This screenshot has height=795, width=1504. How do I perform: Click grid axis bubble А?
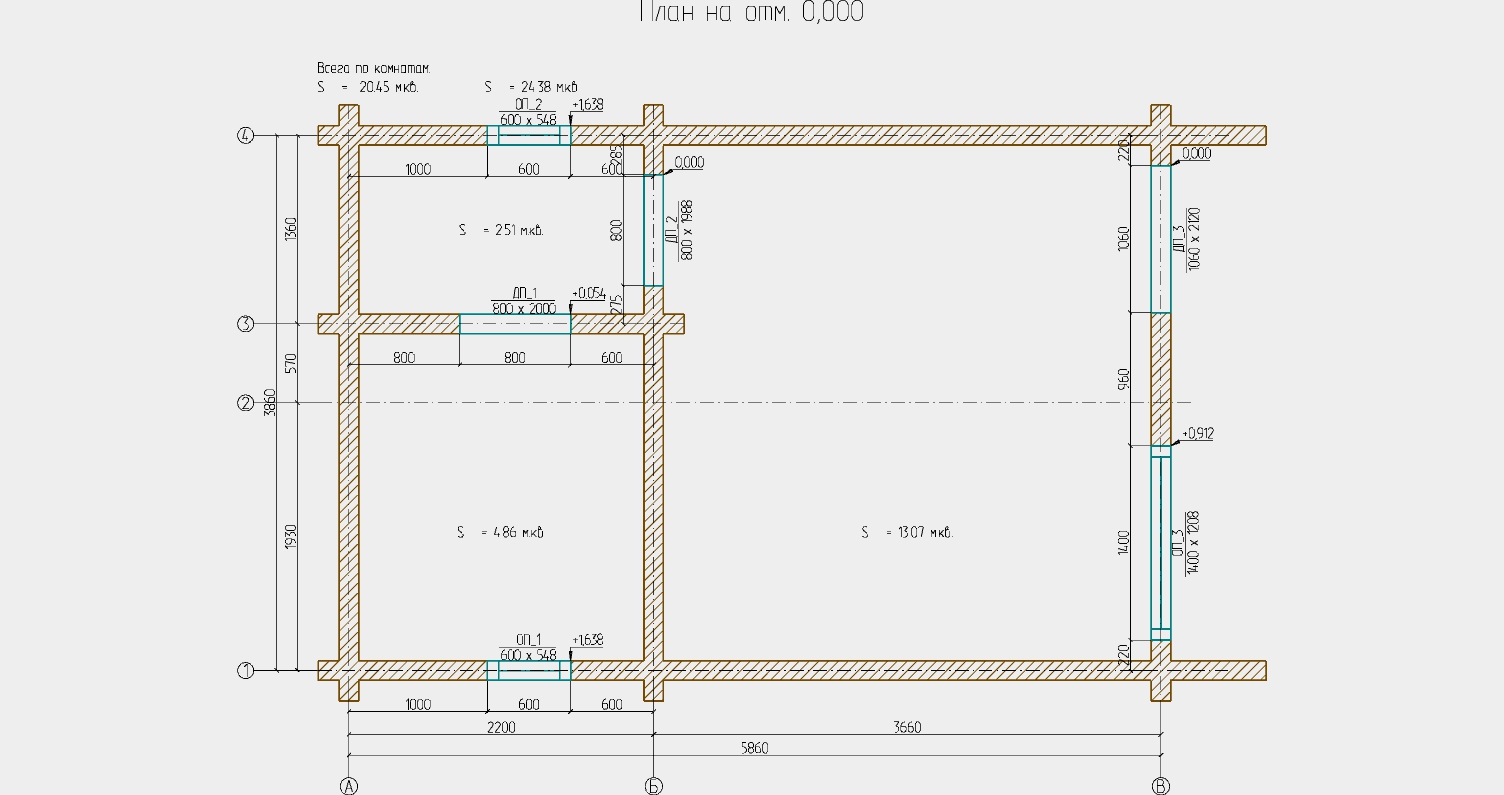[349, 786]
